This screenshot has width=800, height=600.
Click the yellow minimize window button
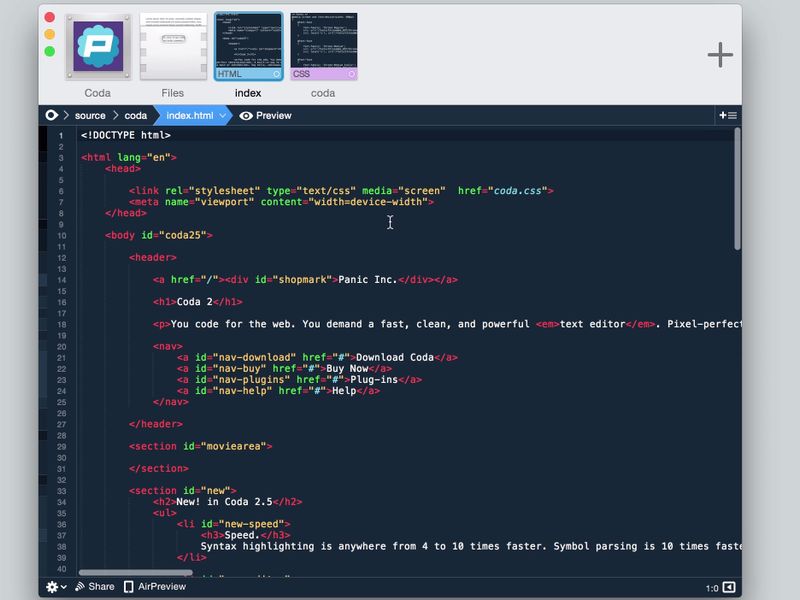tap(49, 34)
